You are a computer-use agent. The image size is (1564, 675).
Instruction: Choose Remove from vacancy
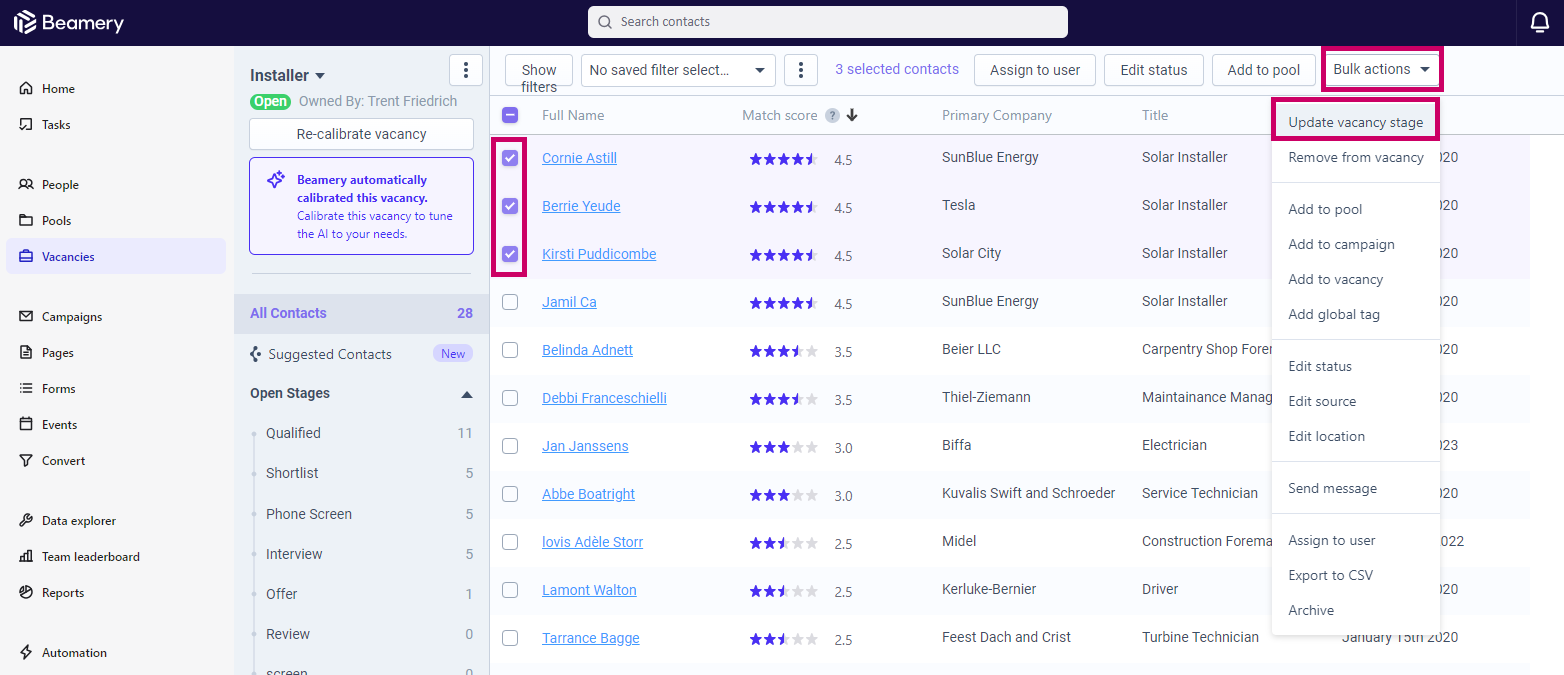pyautogui.click(x=1355, y=157)
